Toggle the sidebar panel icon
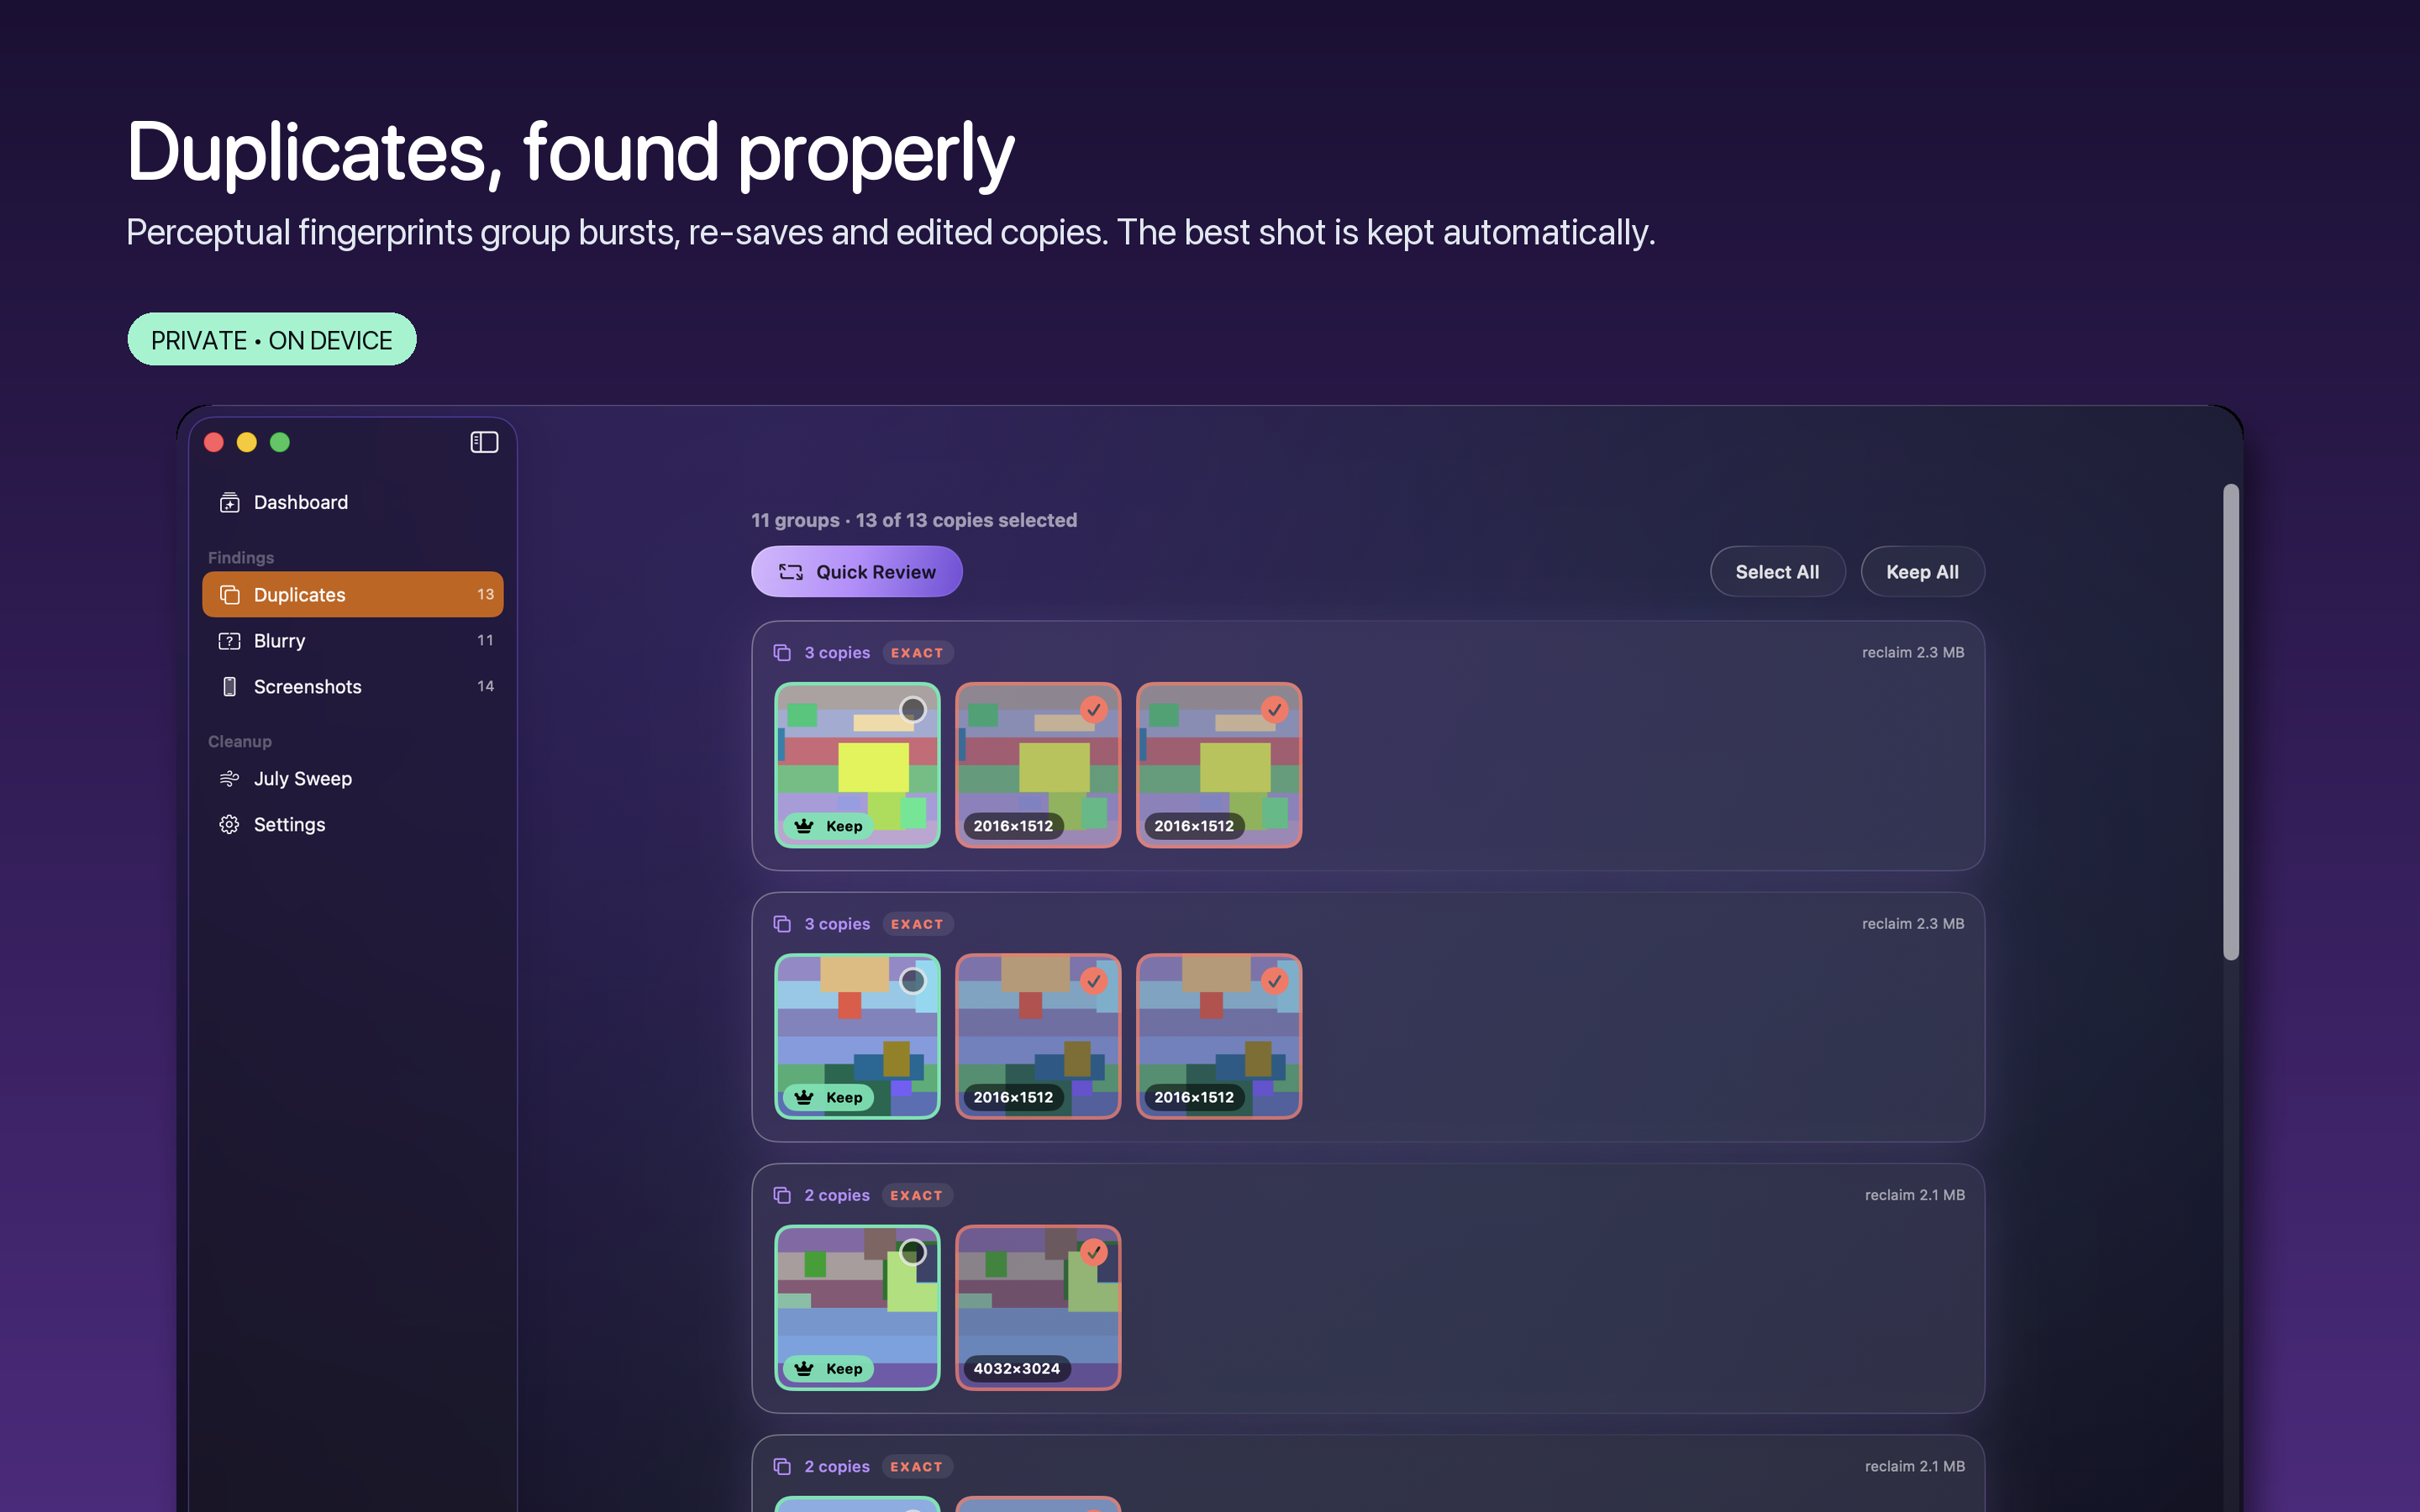This screenshot has width=2420, height=1512. point(484,442)
